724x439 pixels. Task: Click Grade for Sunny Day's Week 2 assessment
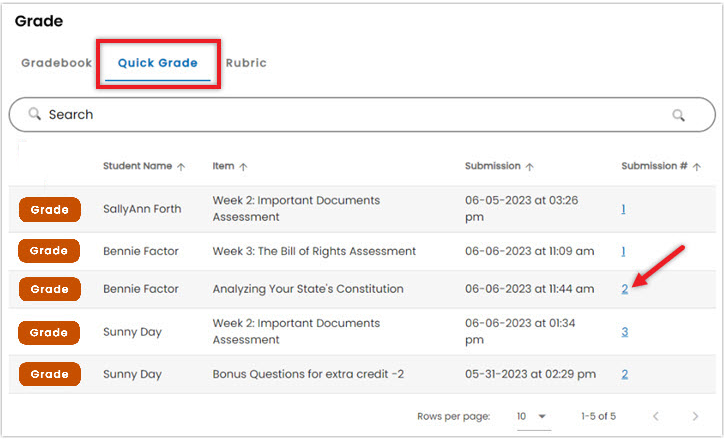click(x=49, y=332)
